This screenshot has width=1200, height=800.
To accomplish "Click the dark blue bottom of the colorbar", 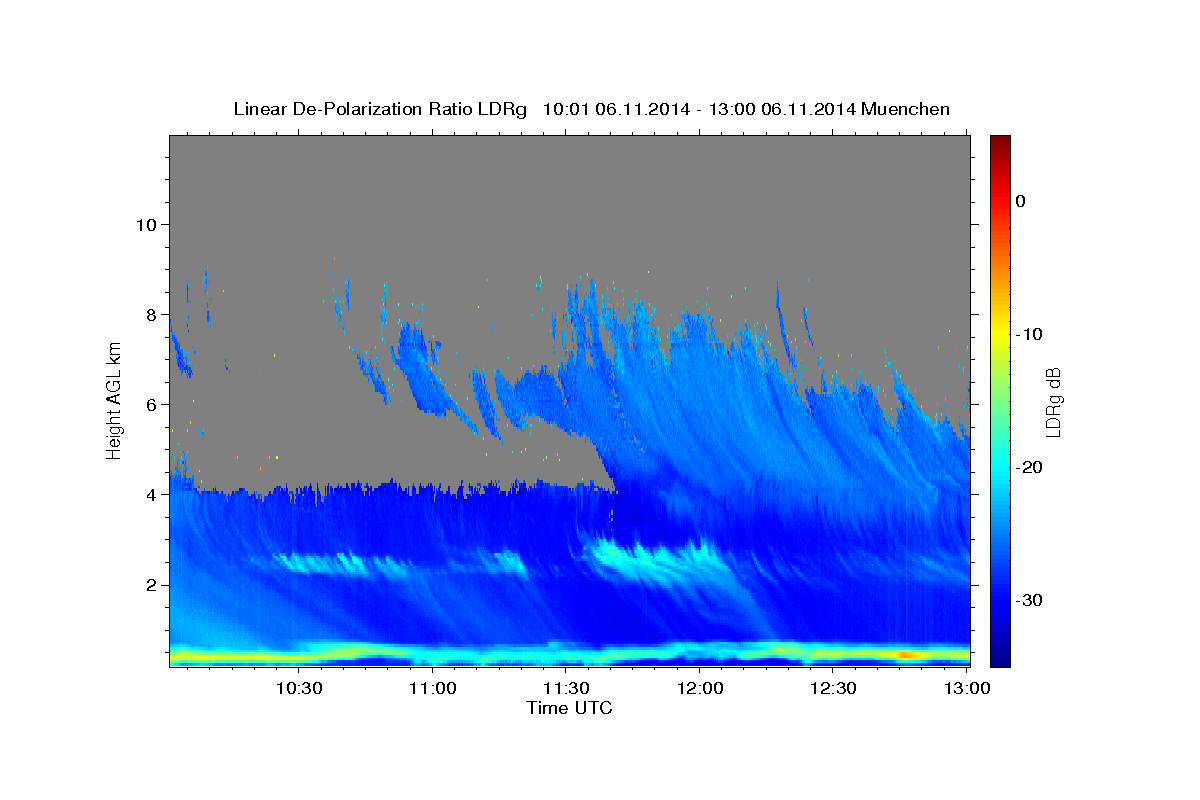I will point(1000,657).
